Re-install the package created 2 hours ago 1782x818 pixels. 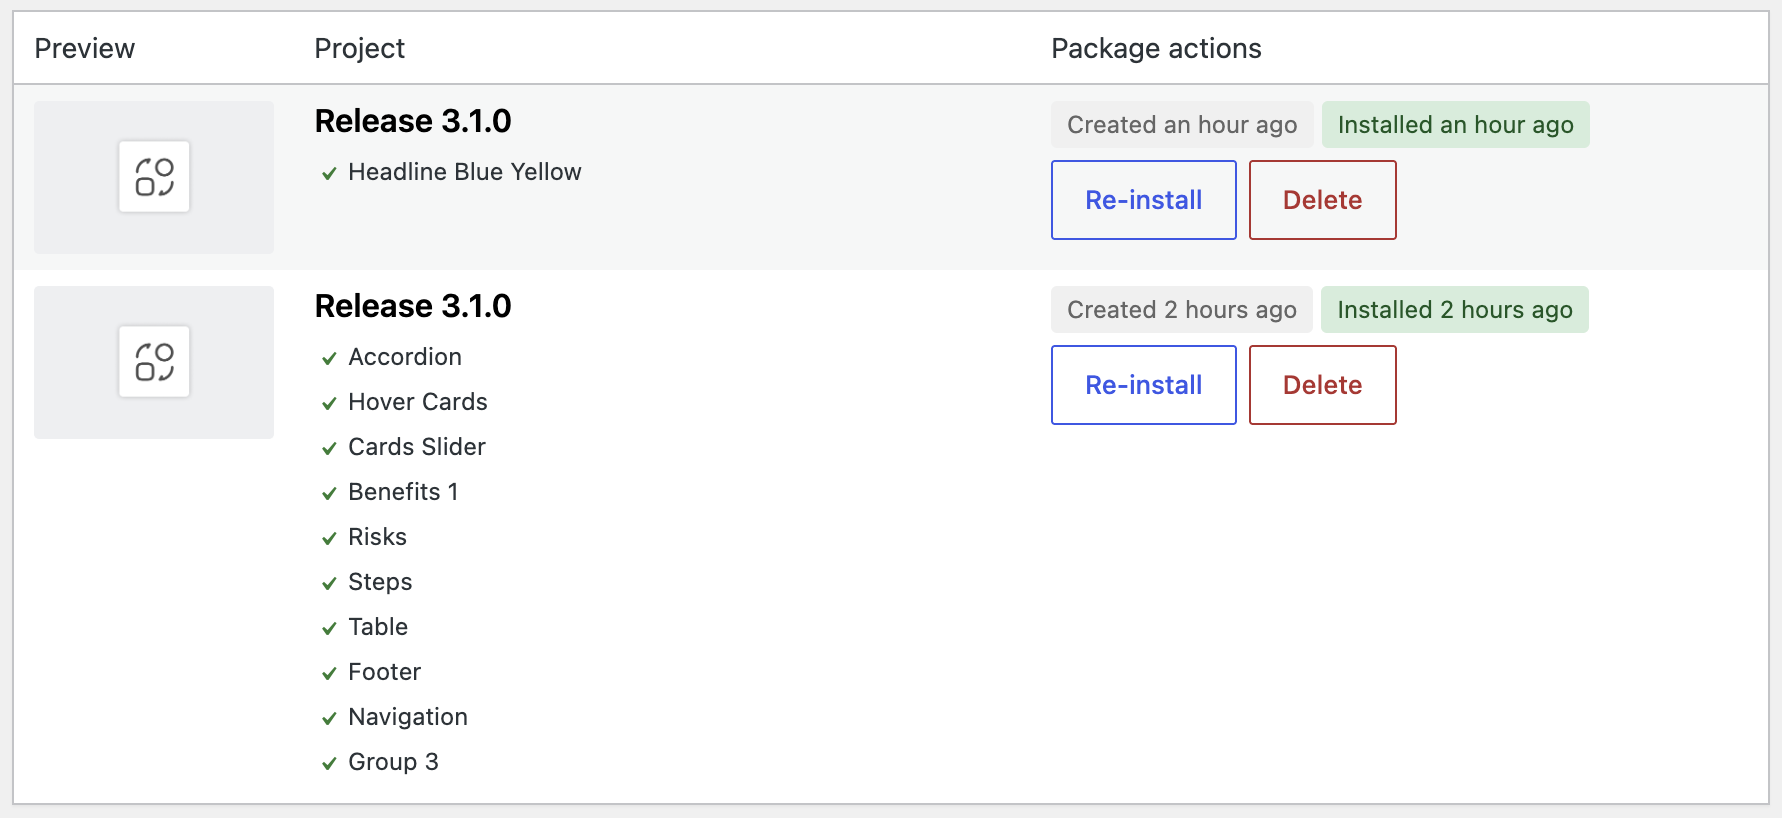tap(1144, 385)
